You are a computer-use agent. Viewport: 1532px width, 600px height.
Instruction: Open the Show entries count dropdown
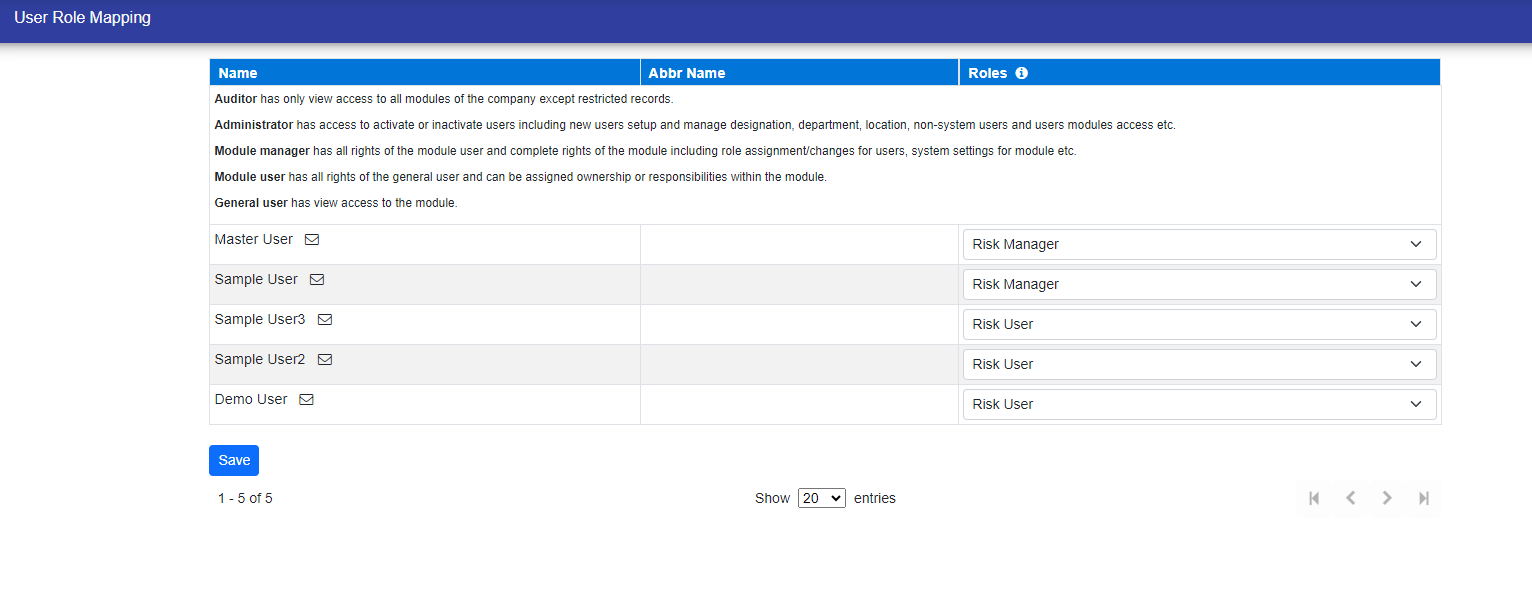click(821, 498)
